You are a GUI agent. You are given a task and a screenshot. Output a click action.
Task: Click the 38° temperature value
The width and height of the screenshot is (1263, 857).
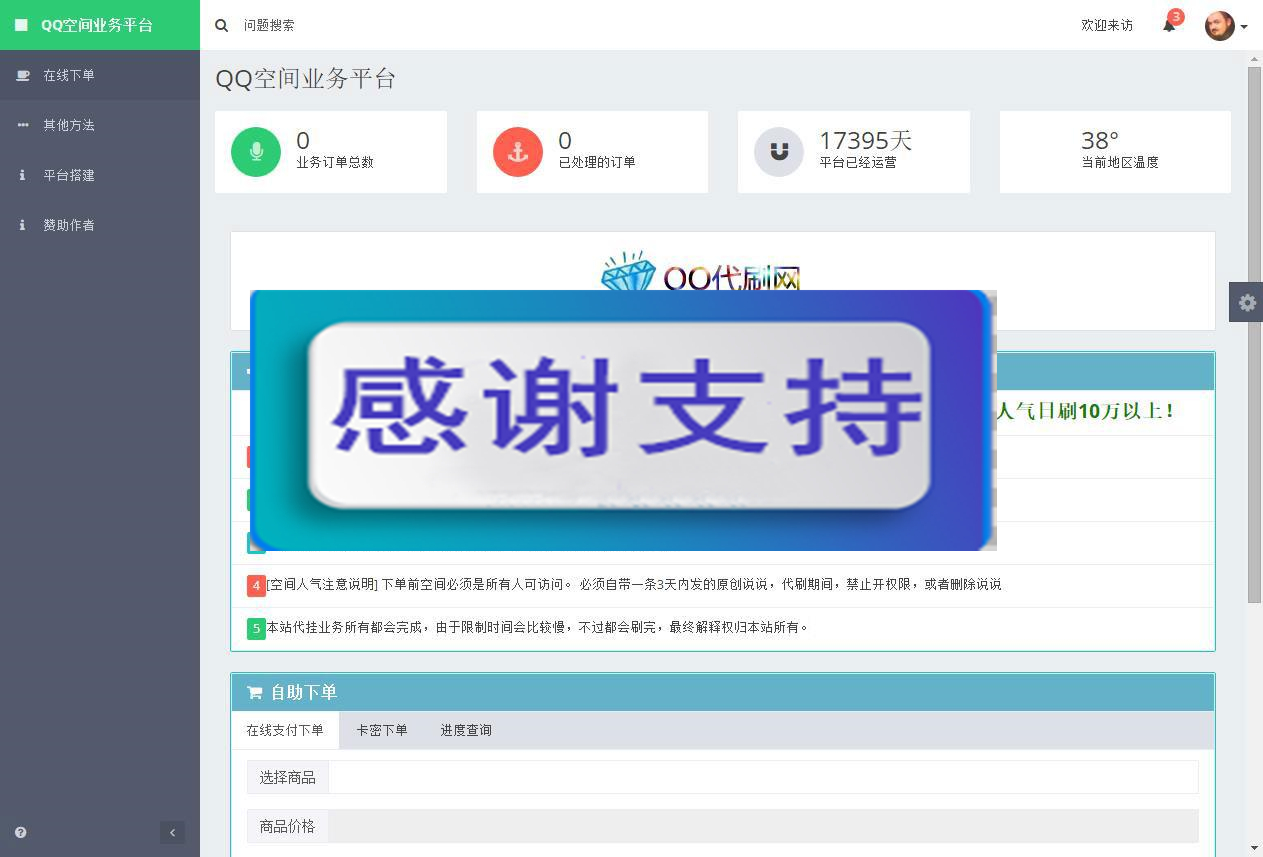1100,141
